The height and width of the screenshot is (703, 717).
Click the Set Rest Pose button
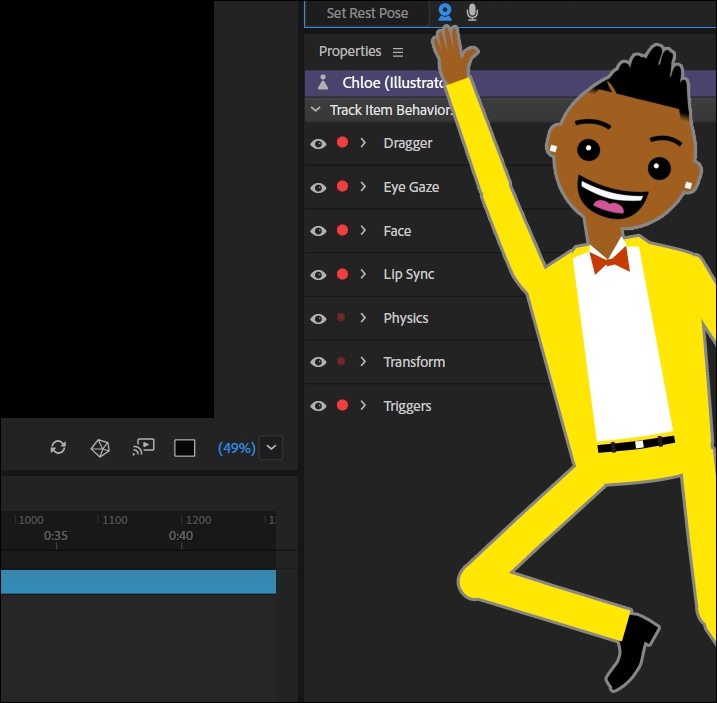(367, 13)
